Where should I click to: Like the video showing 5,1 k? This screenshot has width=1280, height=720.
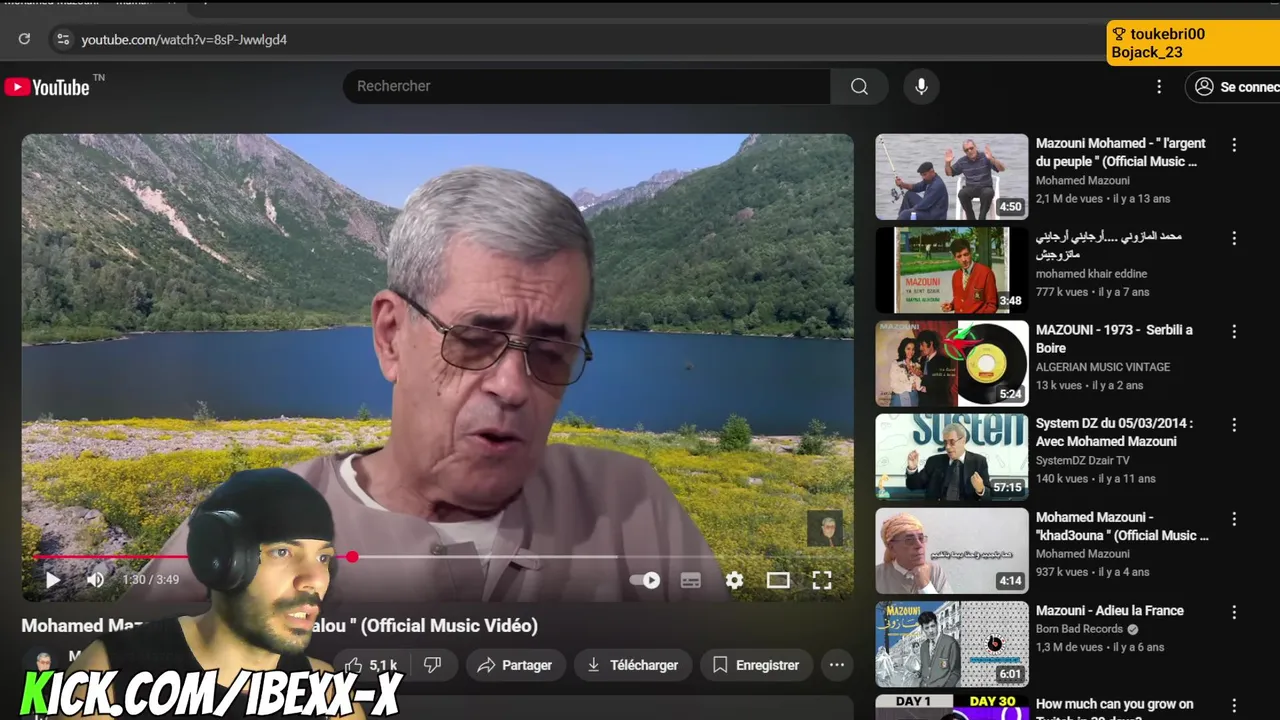[371, 665]
